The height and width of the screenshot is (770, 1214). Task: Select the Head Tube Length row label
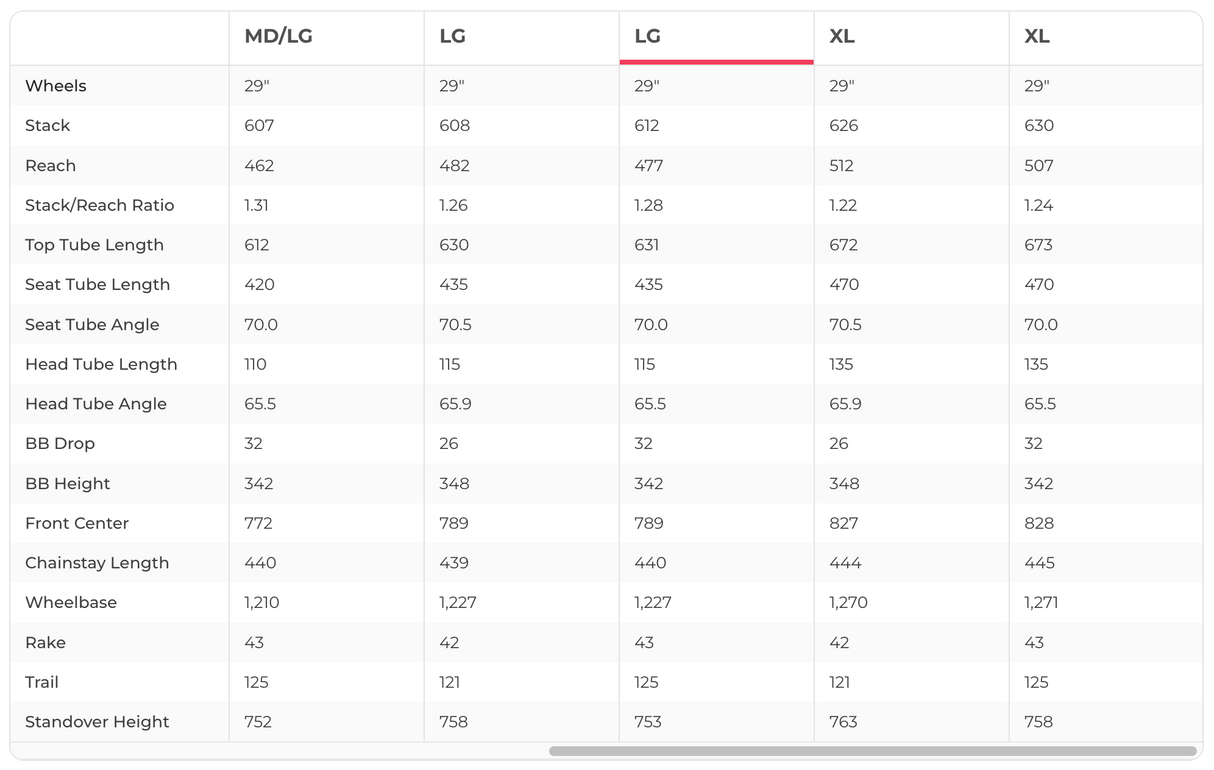(x=101, y=365)
